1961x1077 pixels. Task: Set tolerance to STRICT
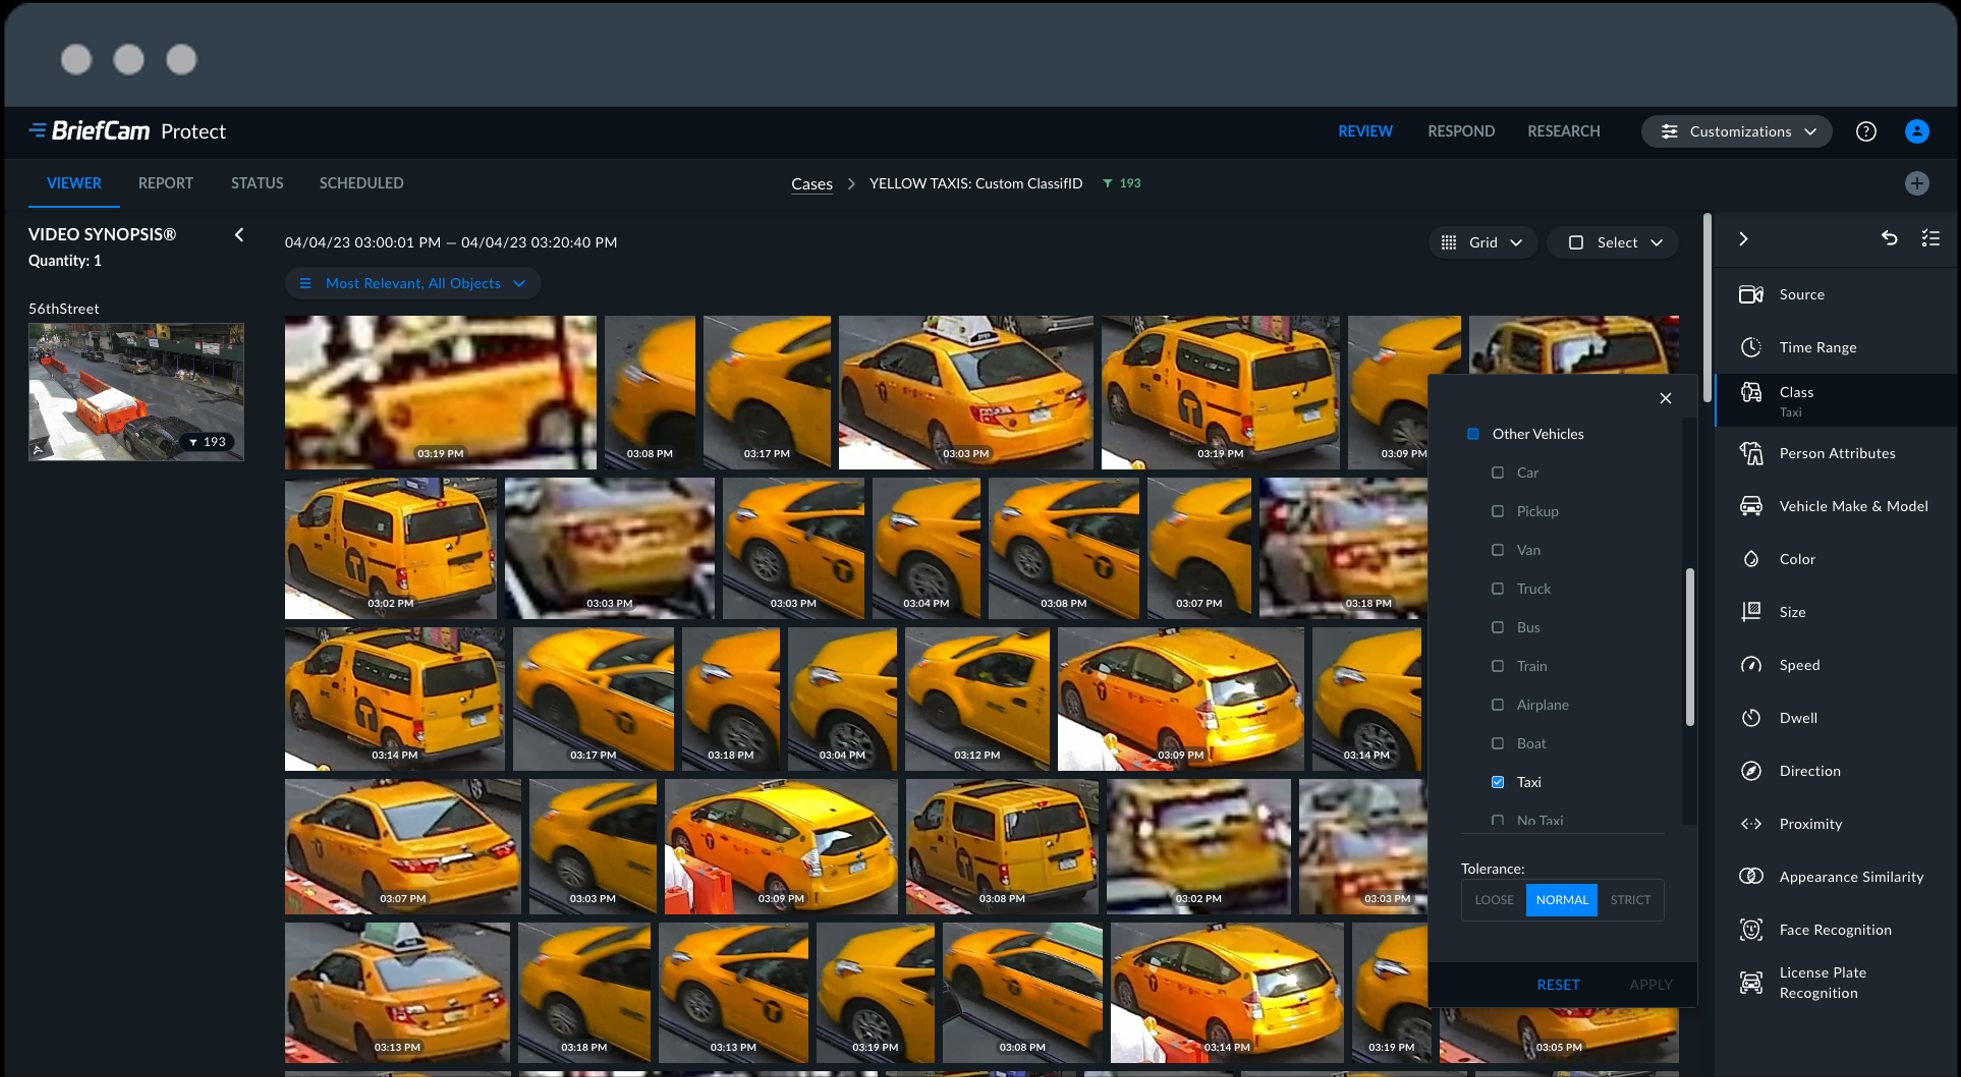1629,900
